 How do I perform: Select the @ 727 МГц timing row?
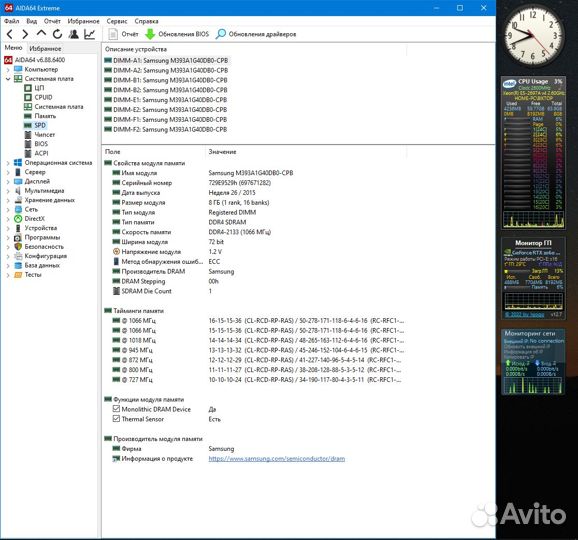pyautogui.click(x=257, y=380)
